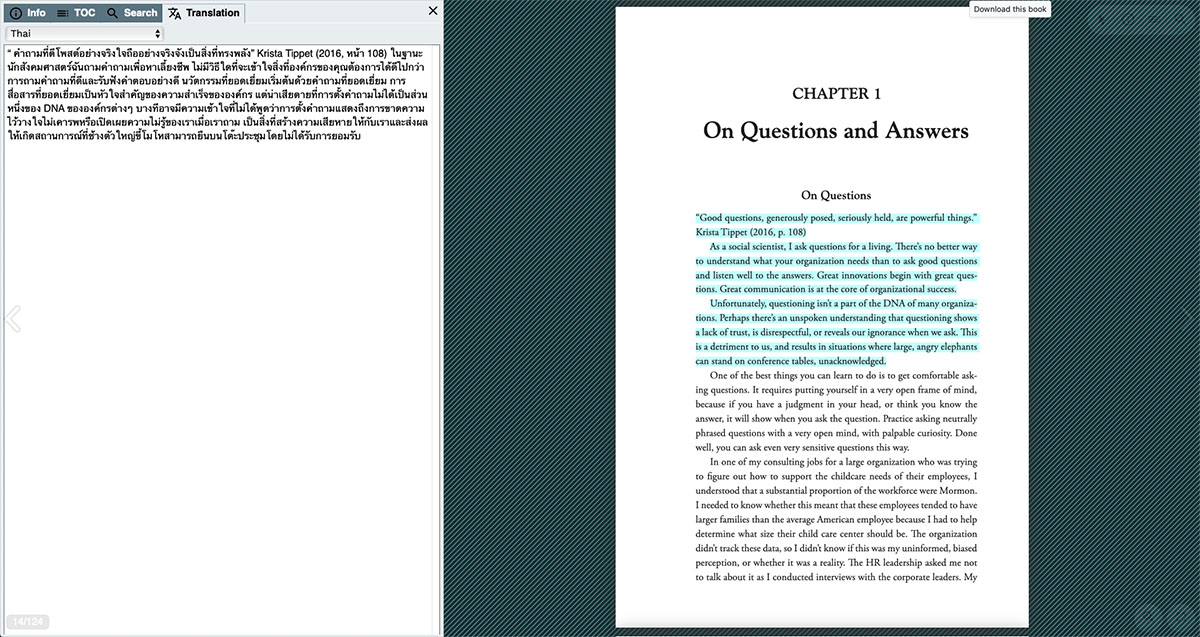Click the faint zoom control at the bottom right

point(1164,615)
